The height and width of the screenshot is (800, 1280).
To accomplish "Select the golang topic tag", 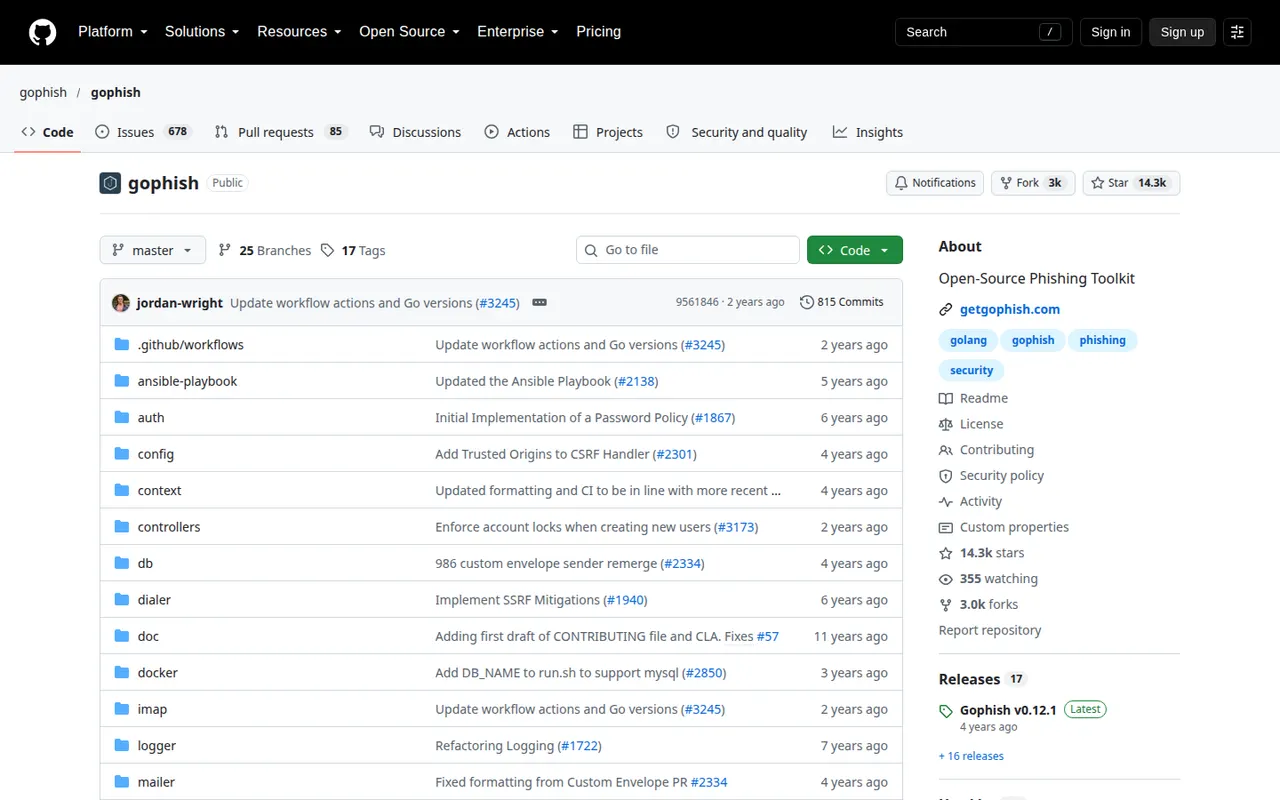I will (968, 340).
